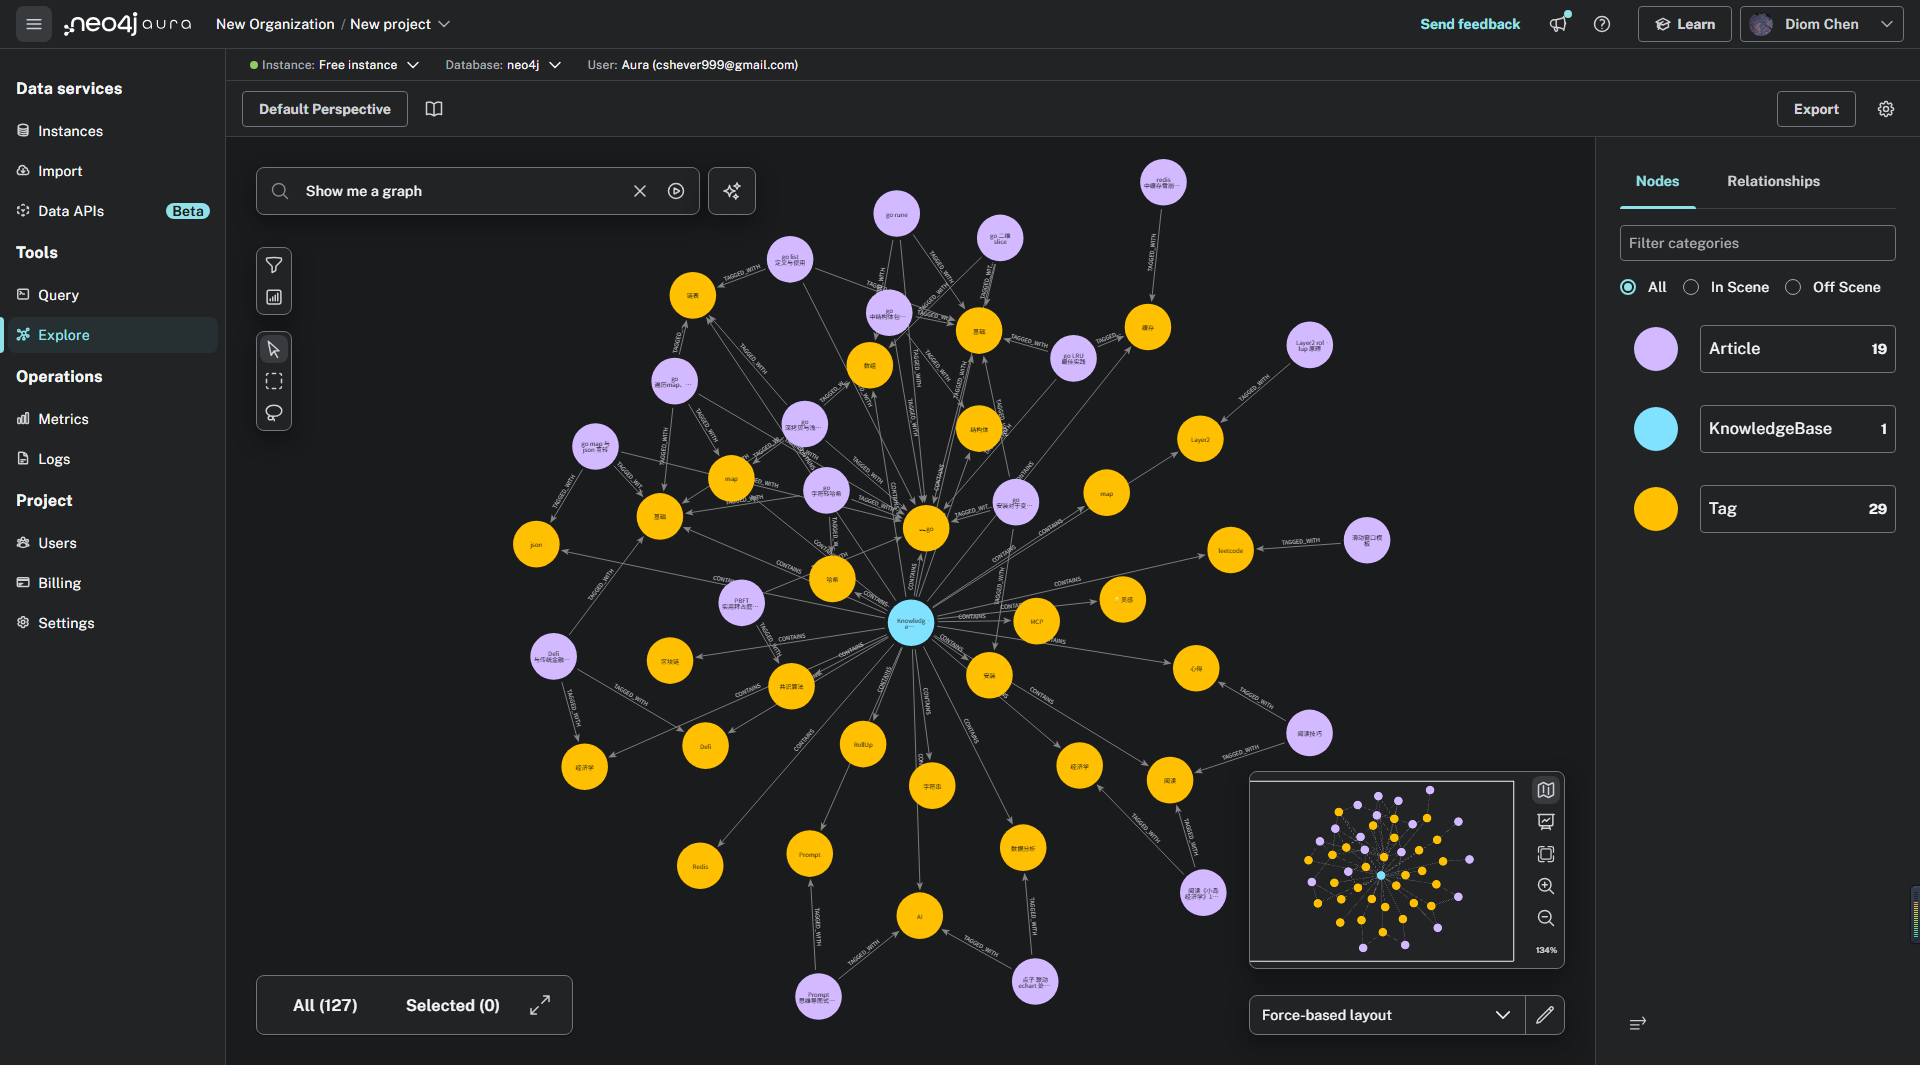Select the rectangle marquee selection tool
The height and width of the screenshot is (1065, 1920).
[x=274, y=381]
